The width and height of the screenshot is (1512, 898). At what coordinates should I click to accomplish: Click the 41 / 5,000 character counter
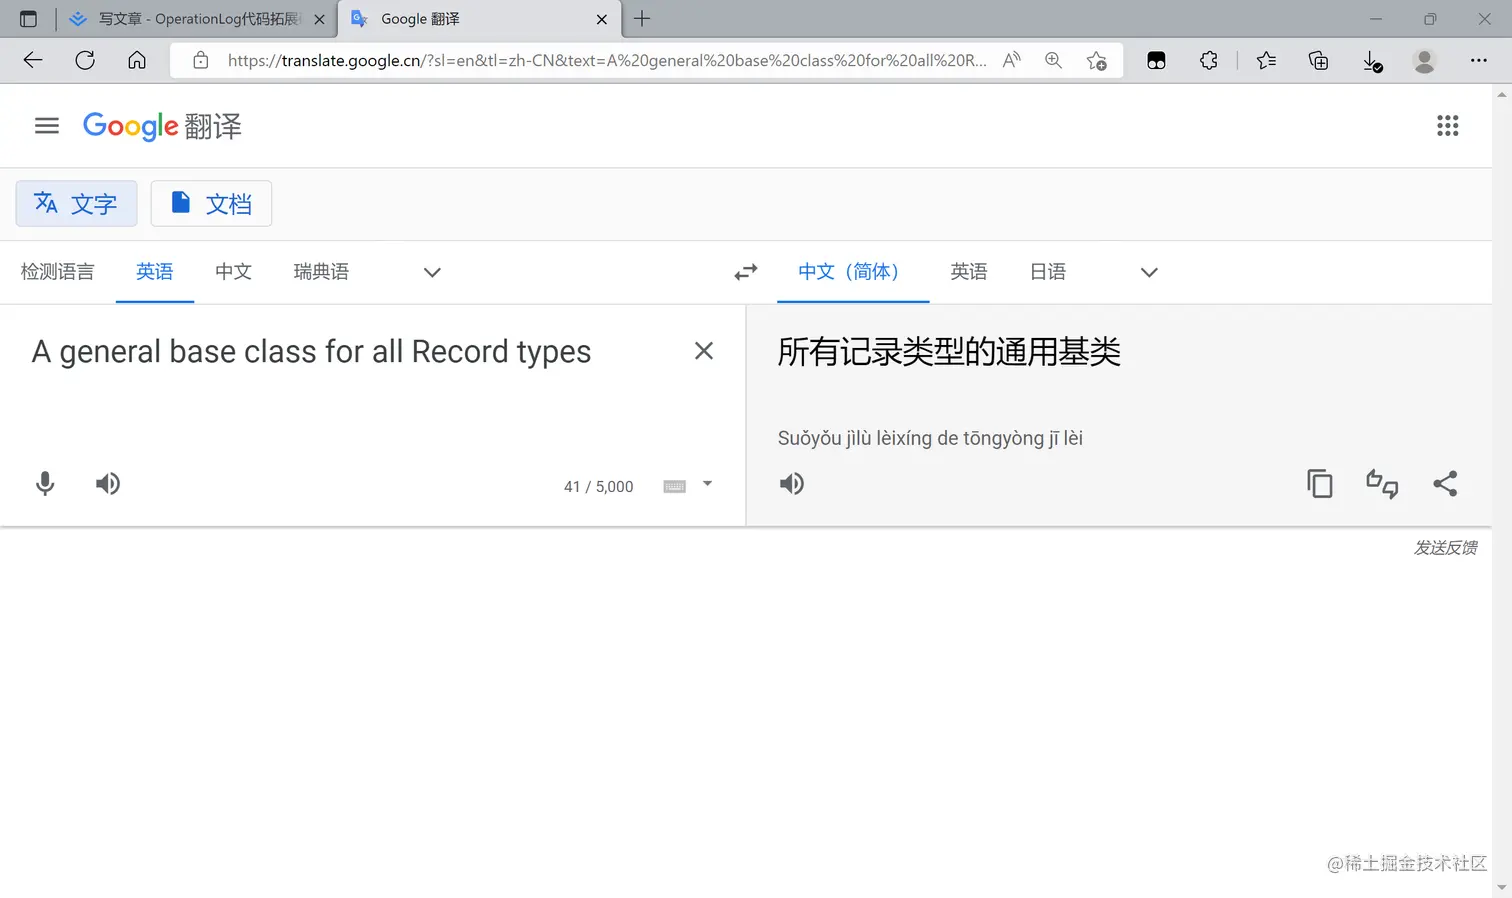coord(598,487)
